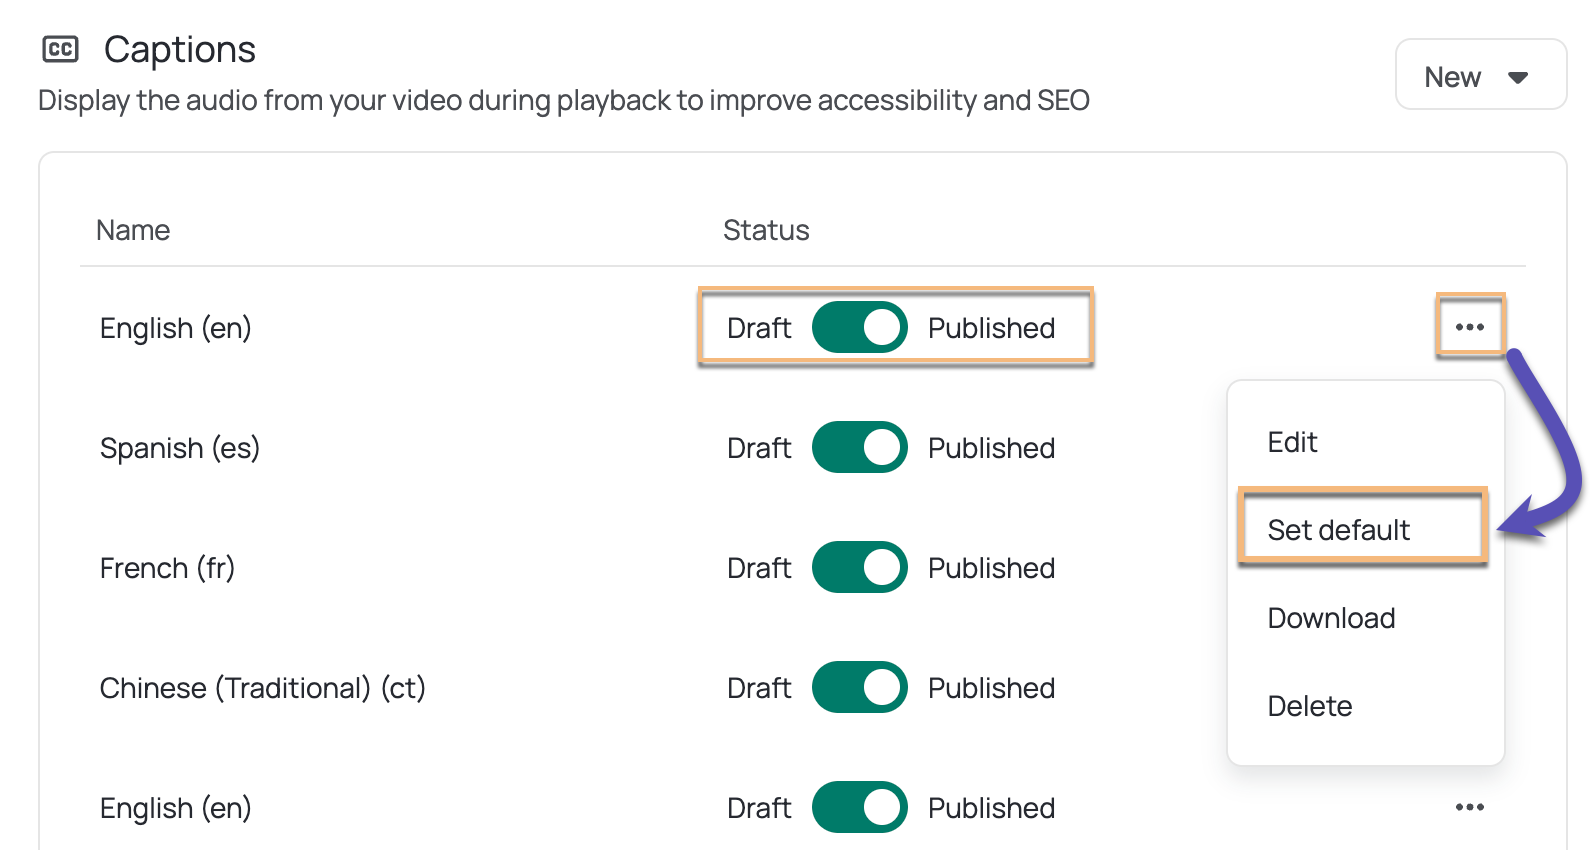Viewport: 1596px width, 850px height.
Task: Open the three-dot menu for the top English (en) row
Action: 1469,327
